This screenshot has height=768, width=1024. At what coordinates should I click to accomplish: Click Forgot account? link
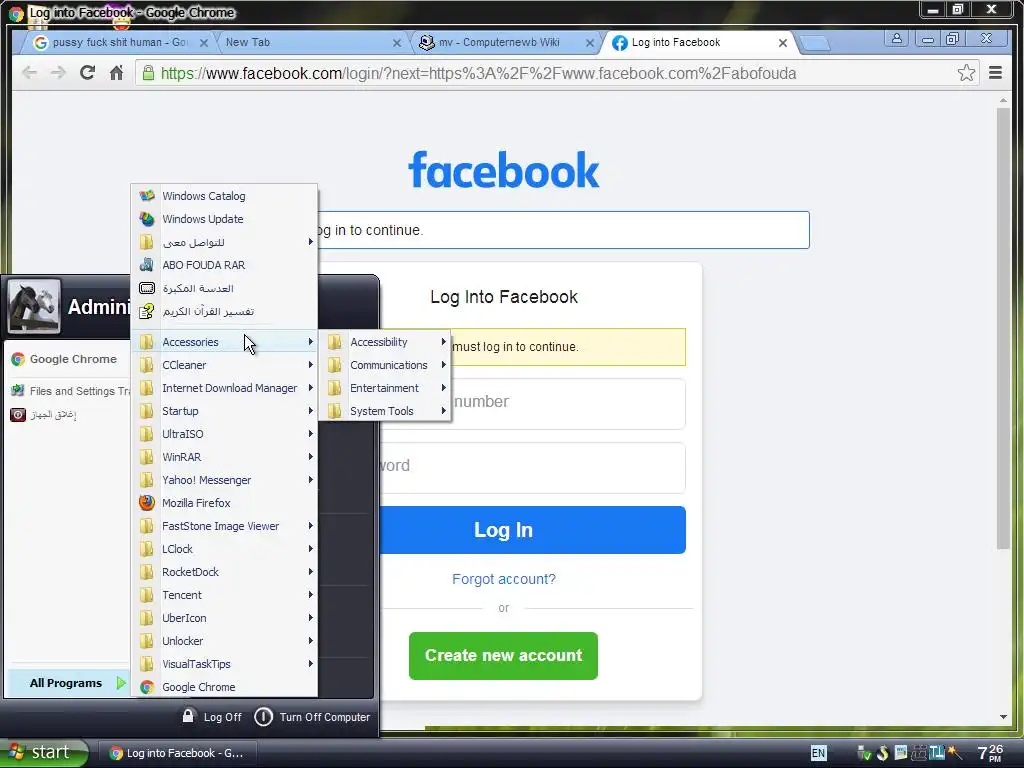[x=504, y=579]
